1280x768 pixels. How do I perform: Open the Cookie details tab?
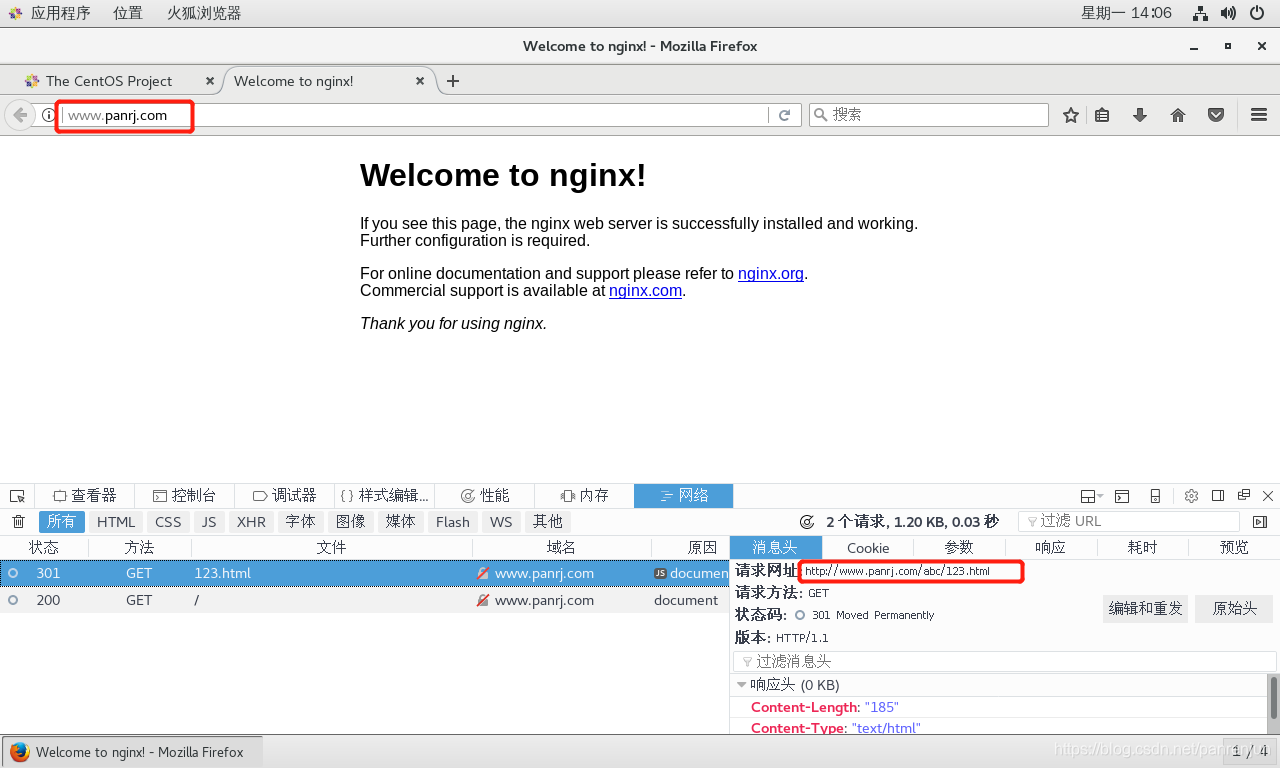(868, 547)
